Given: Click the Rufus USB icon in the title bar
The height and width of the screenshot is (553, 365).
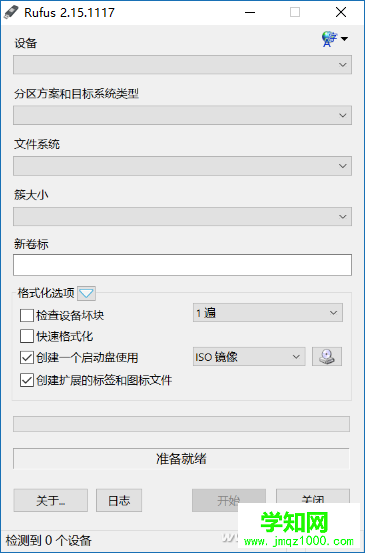Looking at the screenshot, I should (11, 12).
